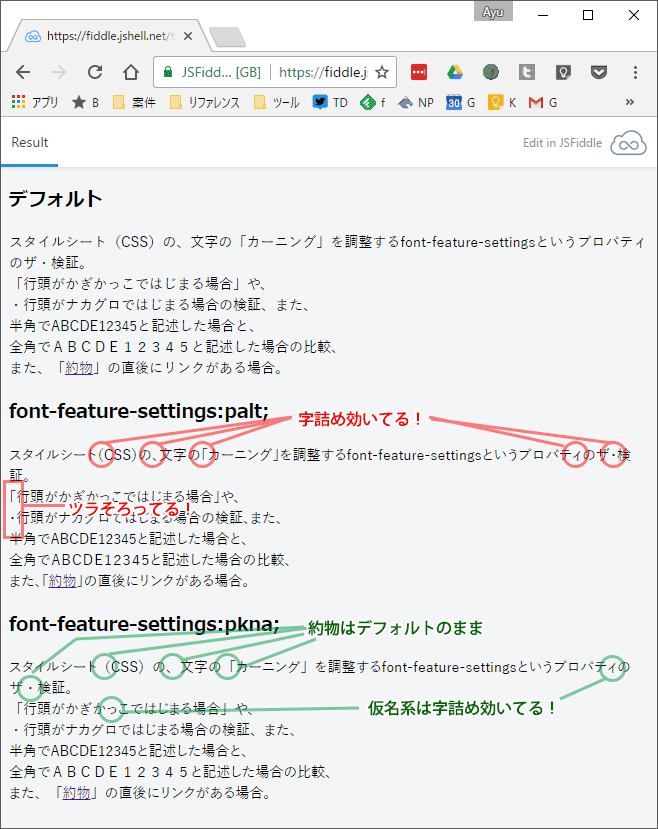Click the Pocket extension icon
This screenshot has height=829, width=658.
[x=598, y=72]
